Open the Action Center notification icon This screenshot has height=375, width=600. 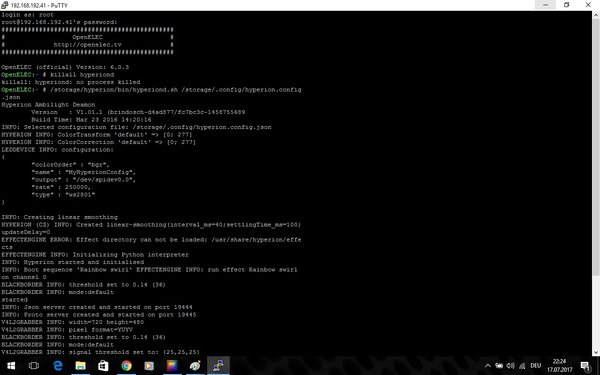[x=585, y=366]
